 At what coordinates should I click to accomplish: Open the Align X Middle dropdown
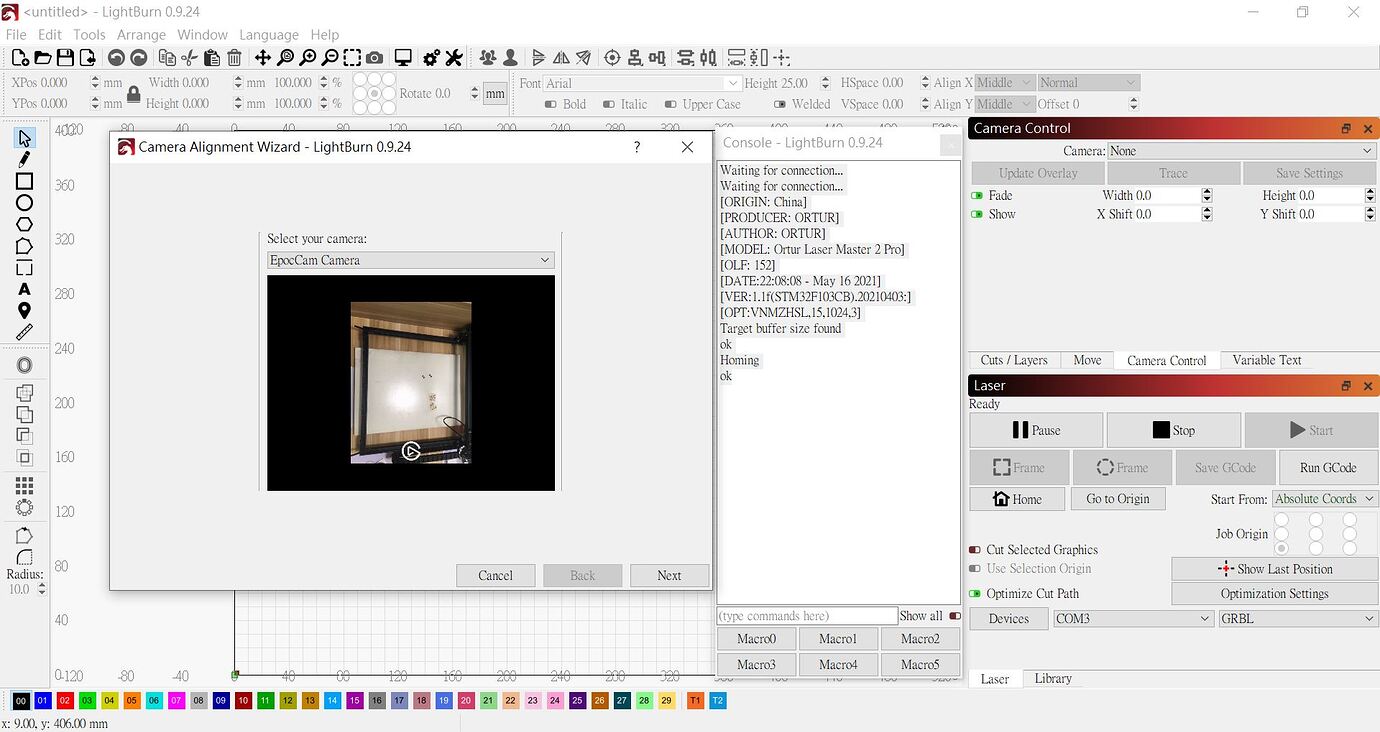(1004, 83)
